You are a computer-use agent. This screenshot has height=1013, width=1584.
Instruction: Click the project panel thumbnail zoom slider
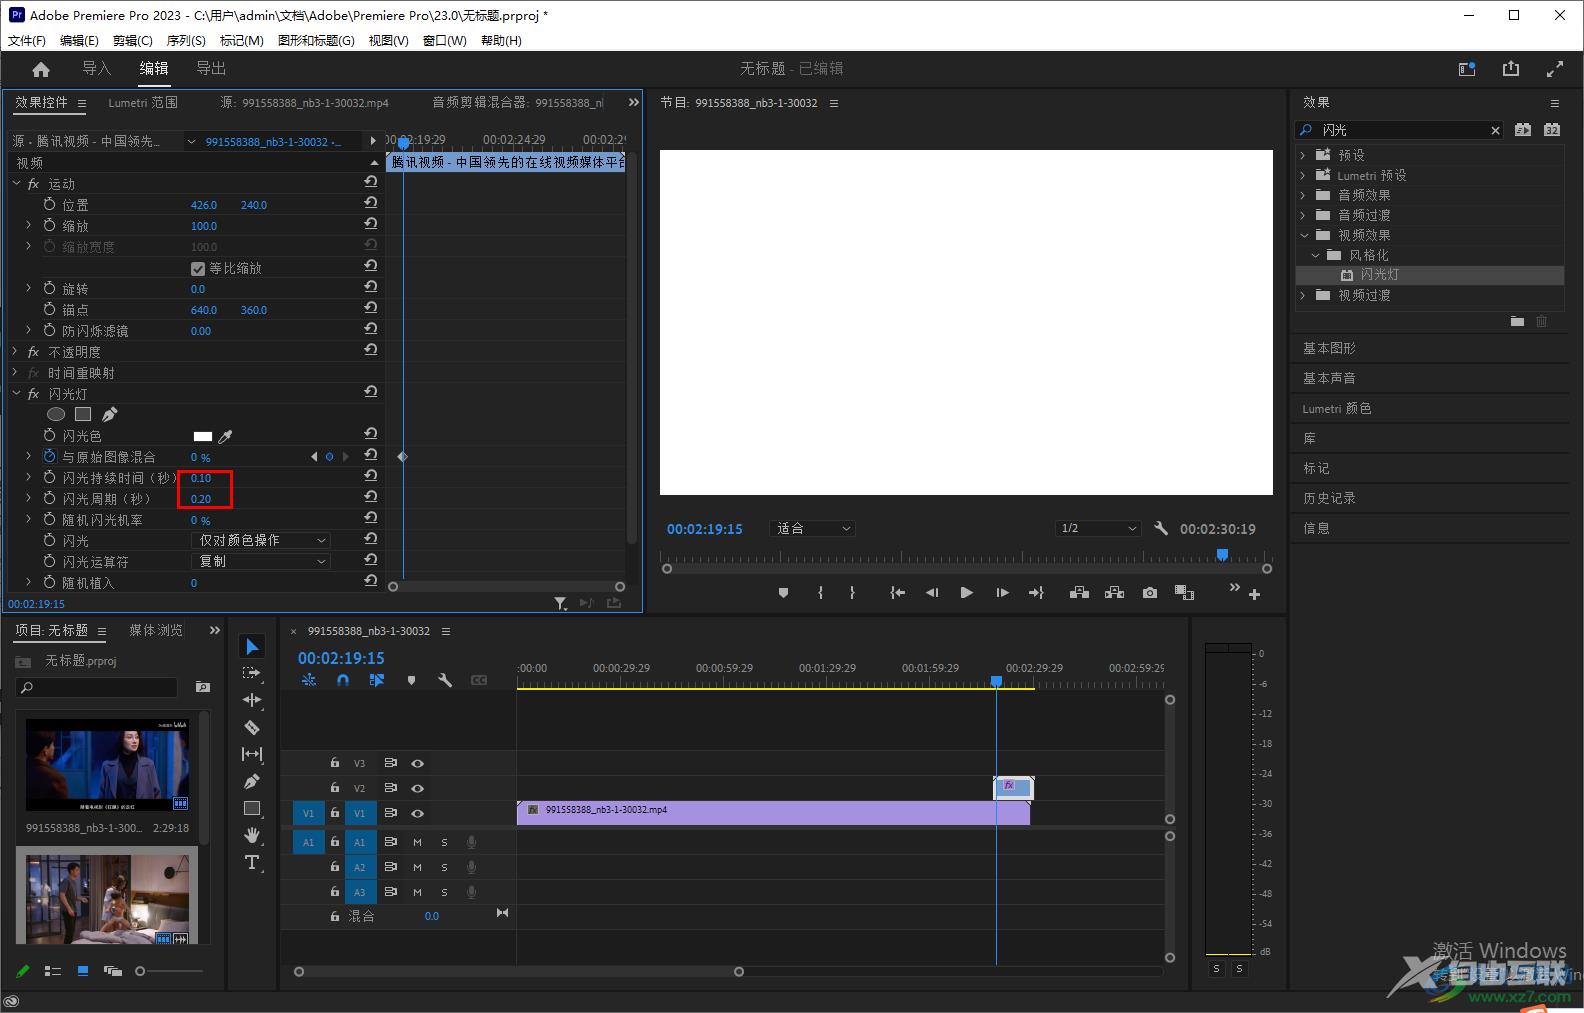[140, 971]
